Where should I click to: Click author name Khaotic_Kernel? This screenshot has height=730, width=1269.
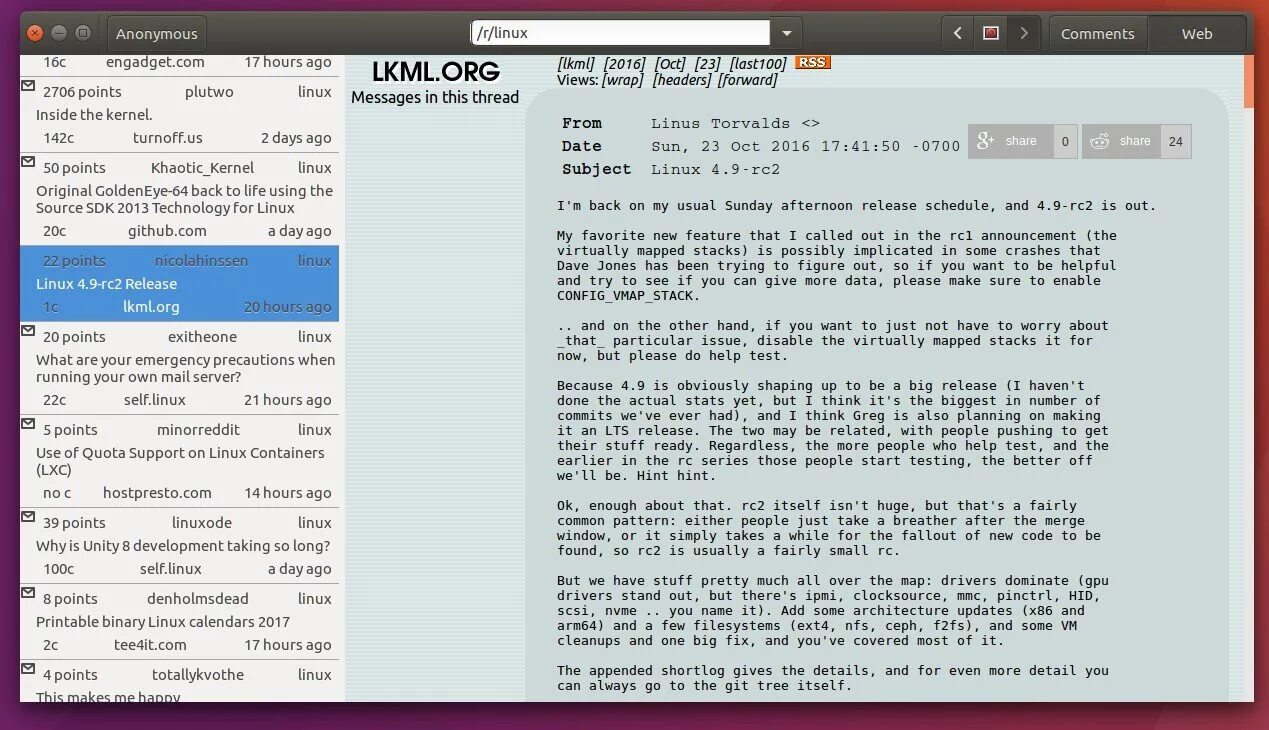[203, 168]
